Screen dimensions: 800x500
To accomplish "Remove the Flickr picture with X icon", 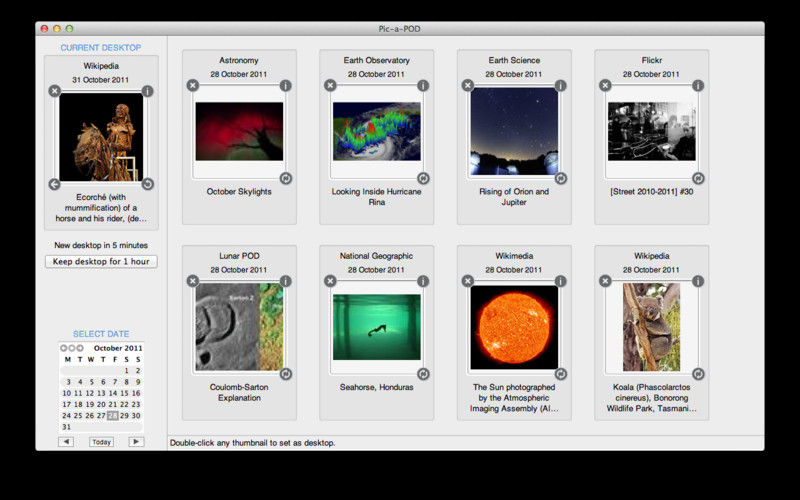I will [605, 86].
